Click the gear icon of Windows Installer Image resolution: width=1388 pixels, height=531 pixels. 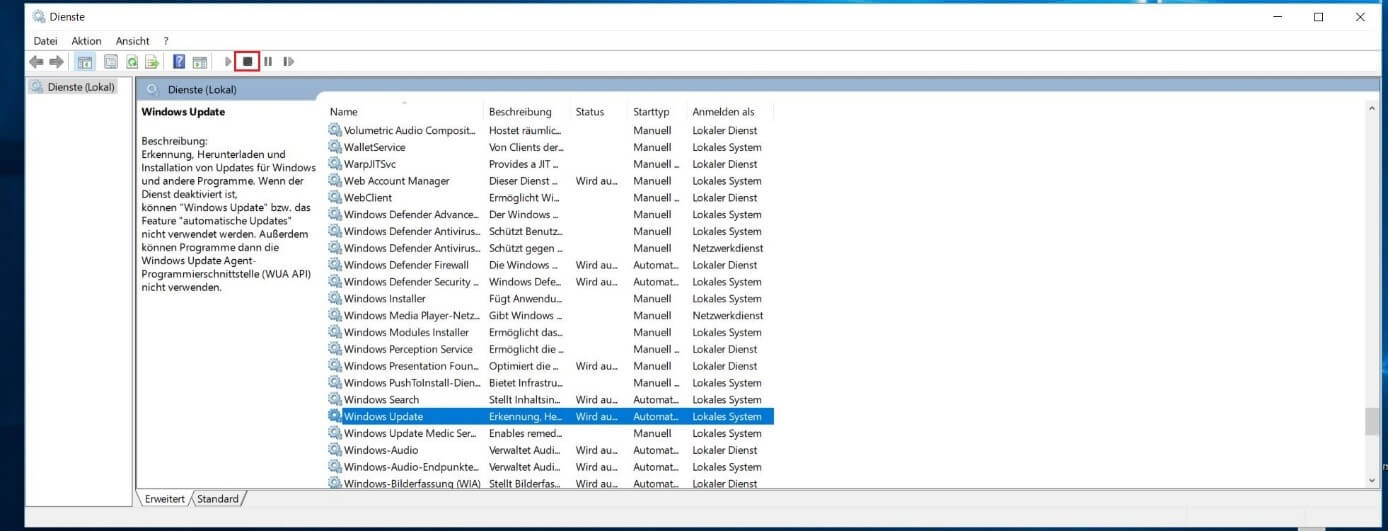click(335, 298)
